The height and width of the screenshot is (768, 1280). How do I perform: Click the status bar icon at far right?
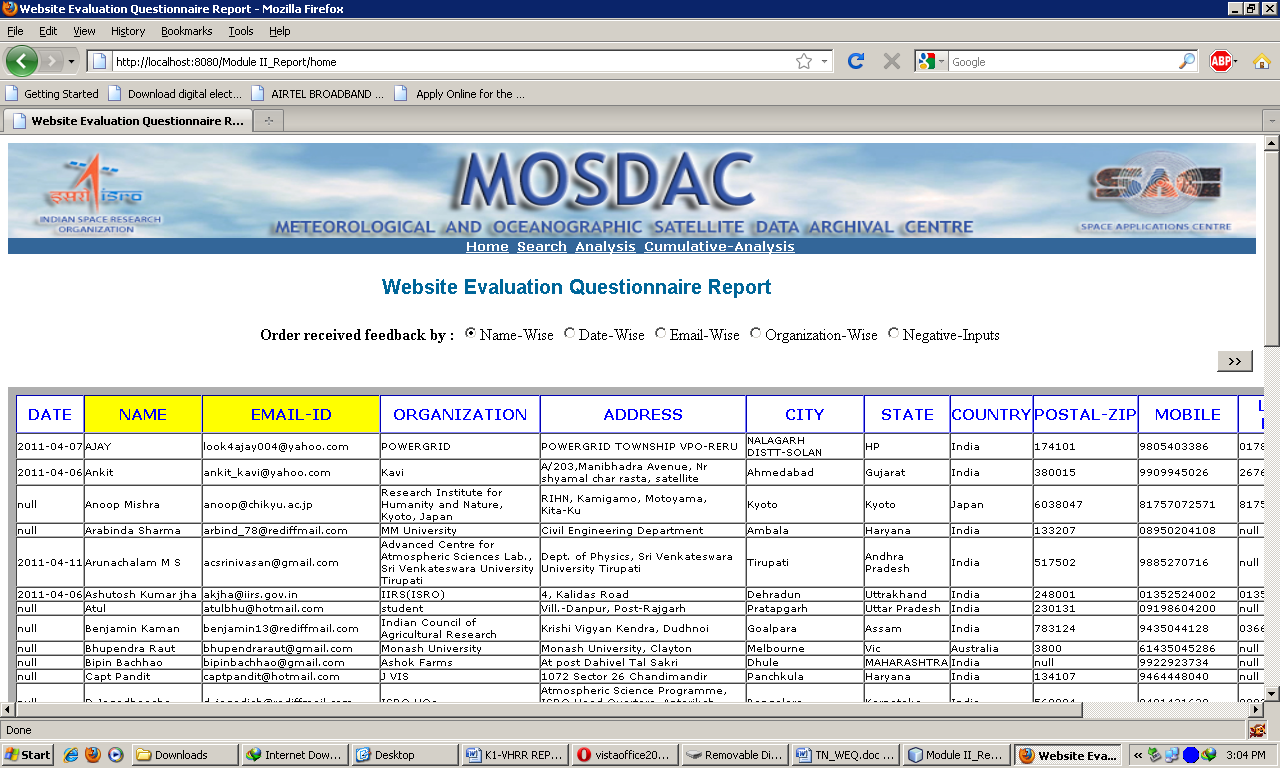[1257, 730]
